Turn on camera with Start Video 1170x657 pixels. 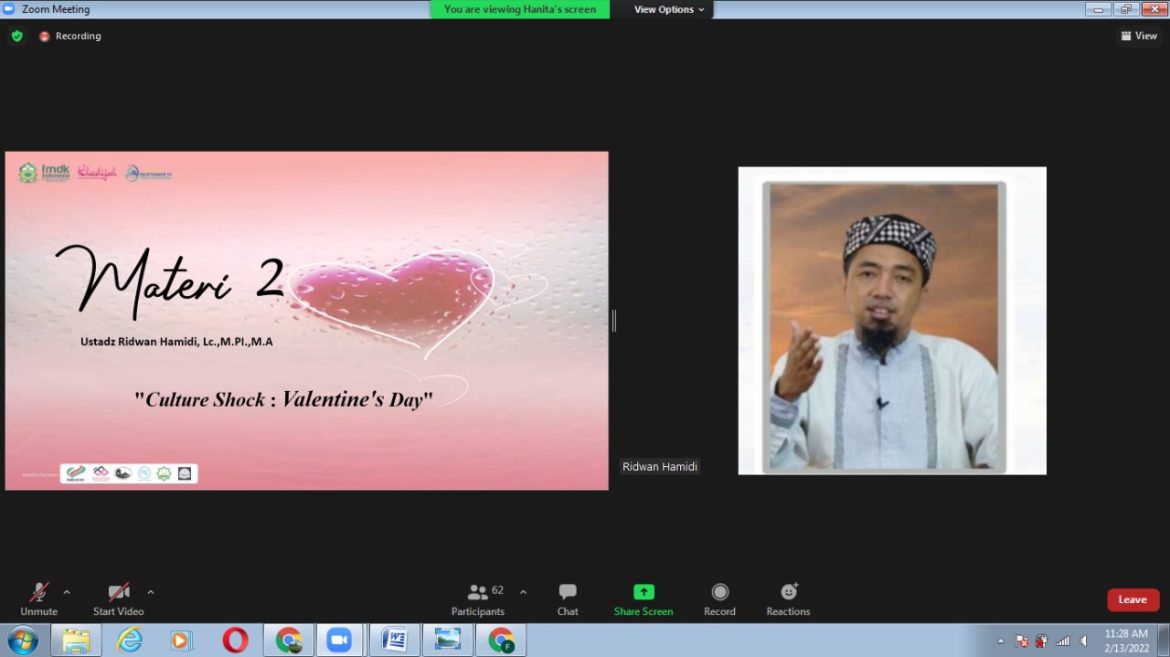coord(118,593)
